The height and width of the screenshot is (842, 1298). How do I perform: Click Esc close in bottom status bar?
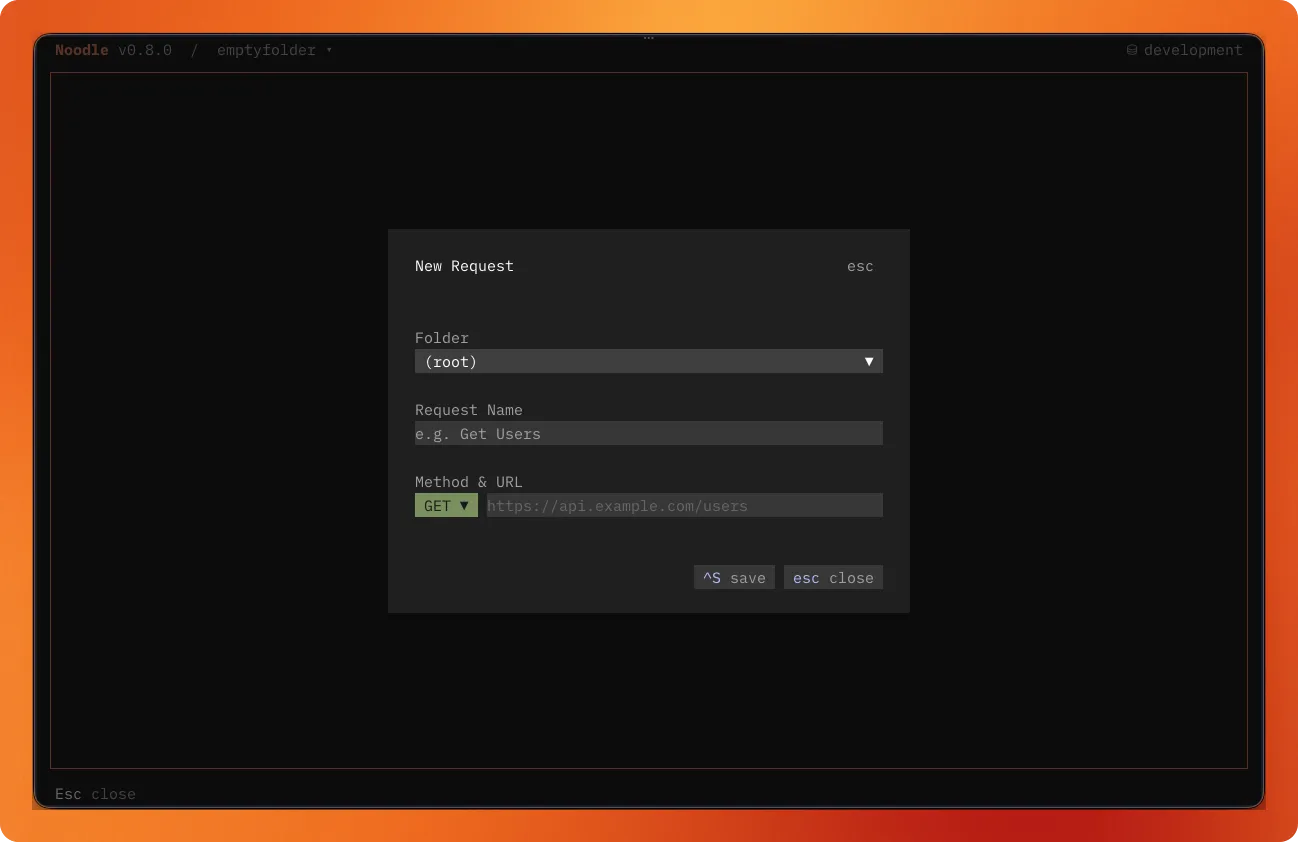pyautogui.click(x=95, y=794)
